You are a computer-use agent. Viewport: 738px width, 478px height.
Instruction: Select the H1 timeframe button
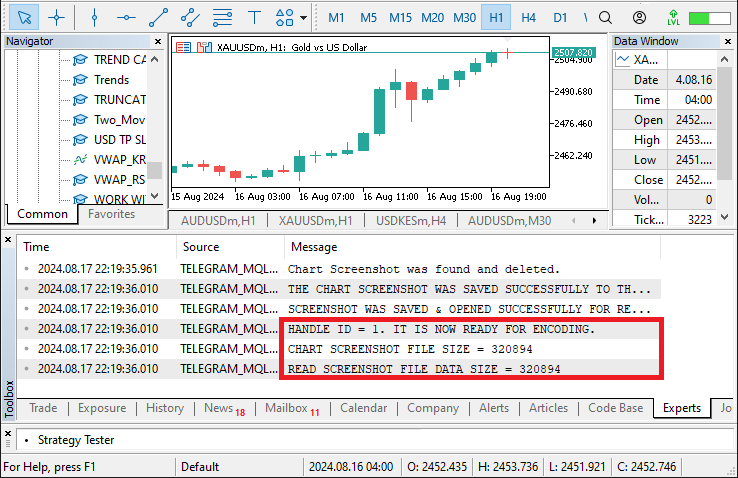496,18
